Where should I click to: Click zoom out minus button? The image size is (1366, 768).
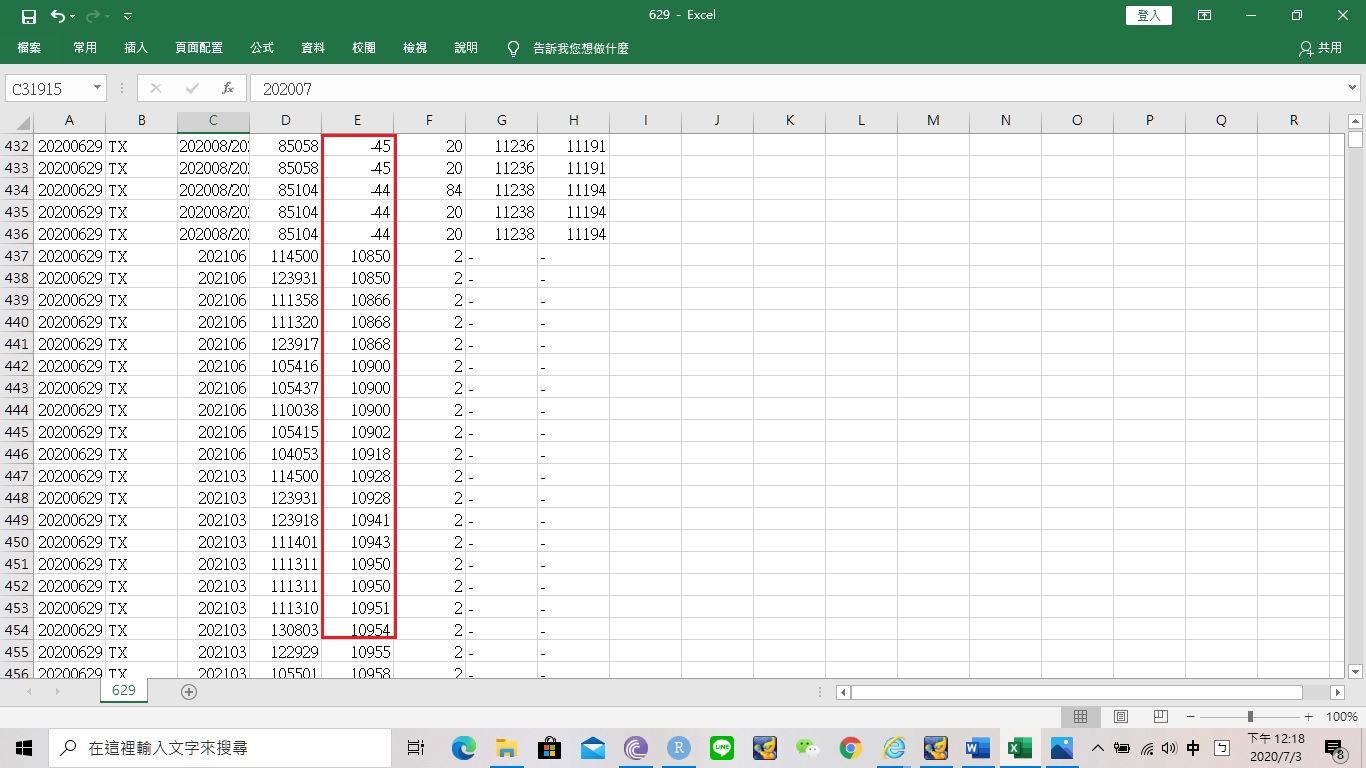(x=1190, y=717)
